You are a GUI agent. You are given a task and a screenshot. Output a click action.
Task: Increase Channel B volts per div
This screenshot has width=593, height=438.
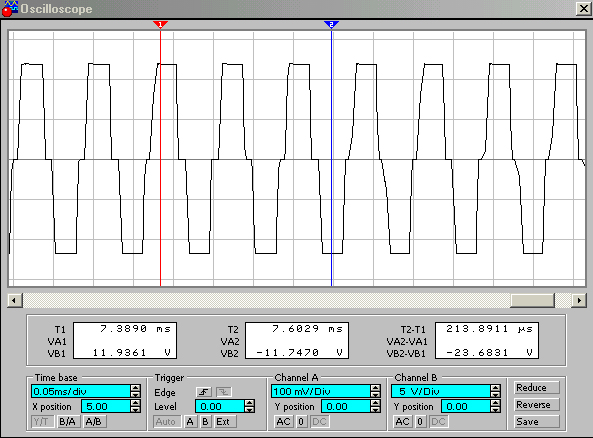pos(495,388)
